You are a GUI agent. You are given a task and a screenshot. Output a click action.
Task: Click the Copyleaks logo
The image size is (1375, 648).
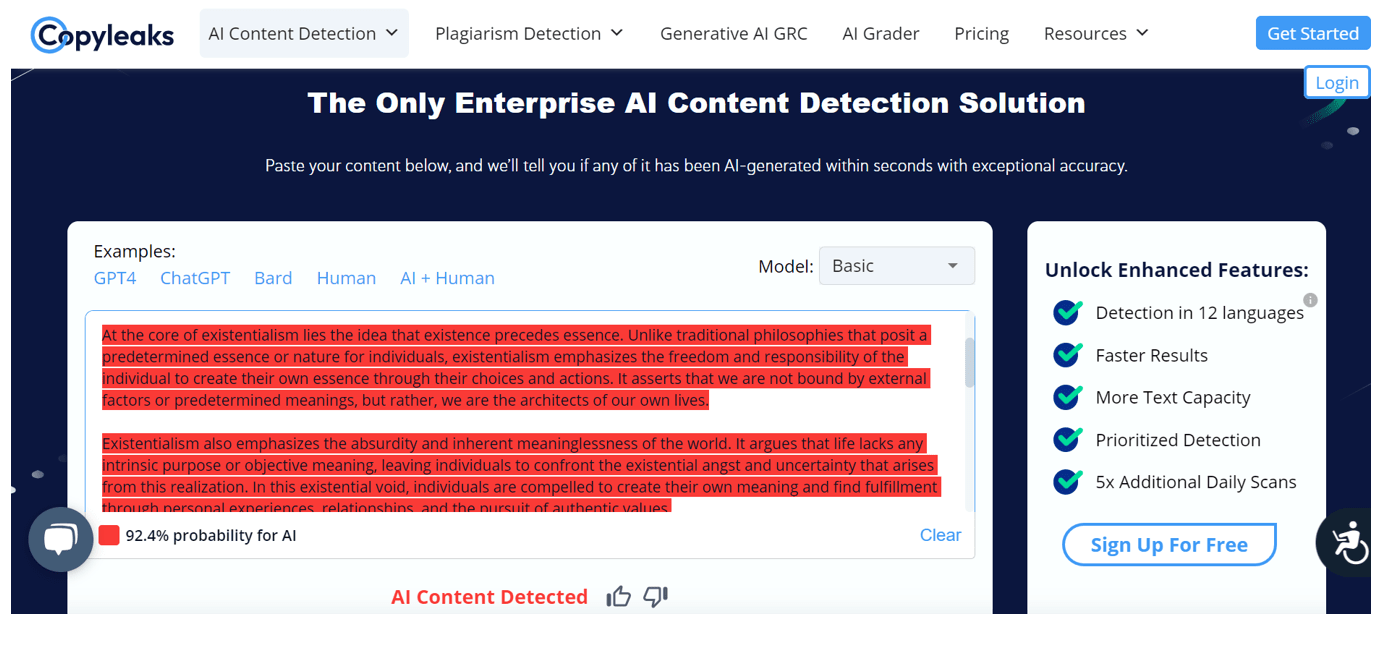[103, 35]
